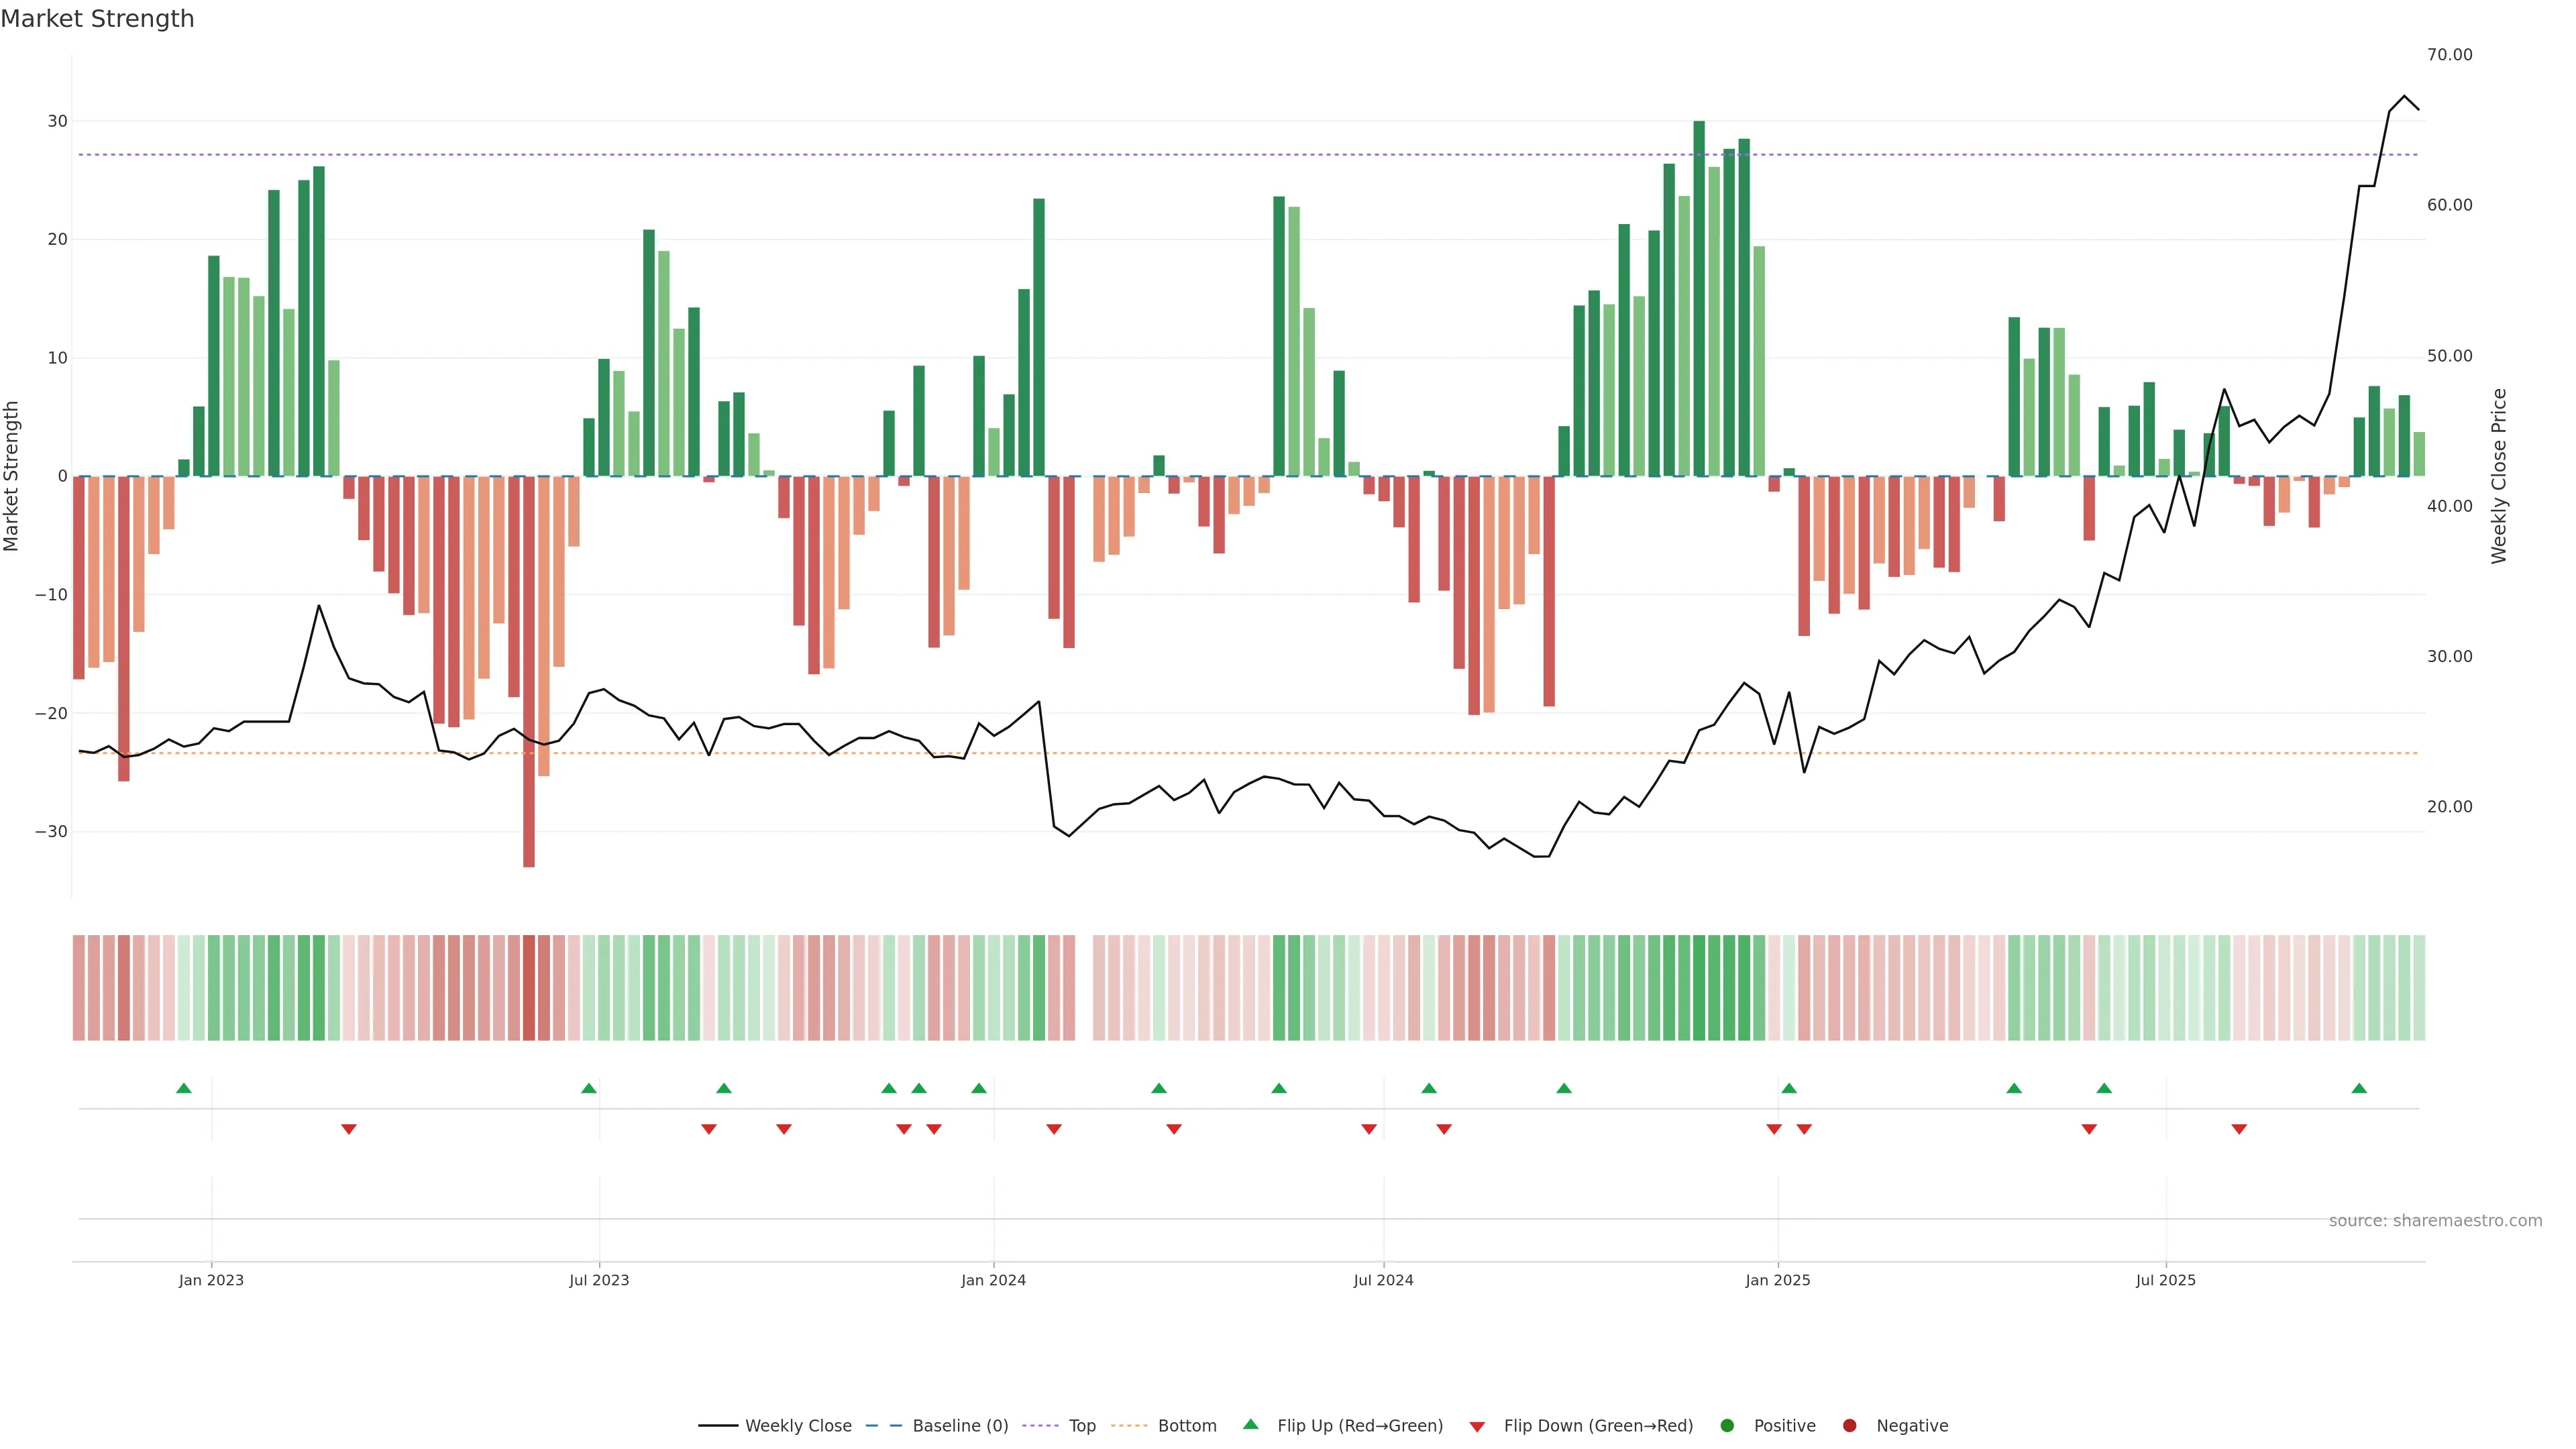Click the last red flip-down triangle after Jul 2025
Image resolution: width=2576 pixels, height=1449 pixels.
2239,1129
